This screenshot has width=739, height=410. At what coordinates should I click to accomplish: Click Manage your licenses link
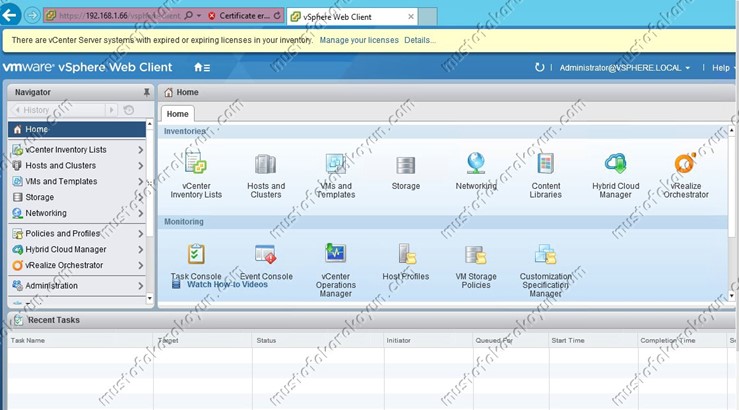359,40
